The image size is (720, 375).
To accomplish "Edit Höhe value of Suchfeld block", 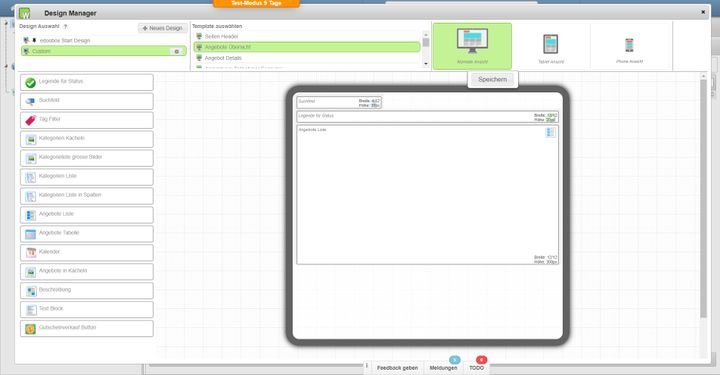I will pyautogui.click(x=375, y=105).
